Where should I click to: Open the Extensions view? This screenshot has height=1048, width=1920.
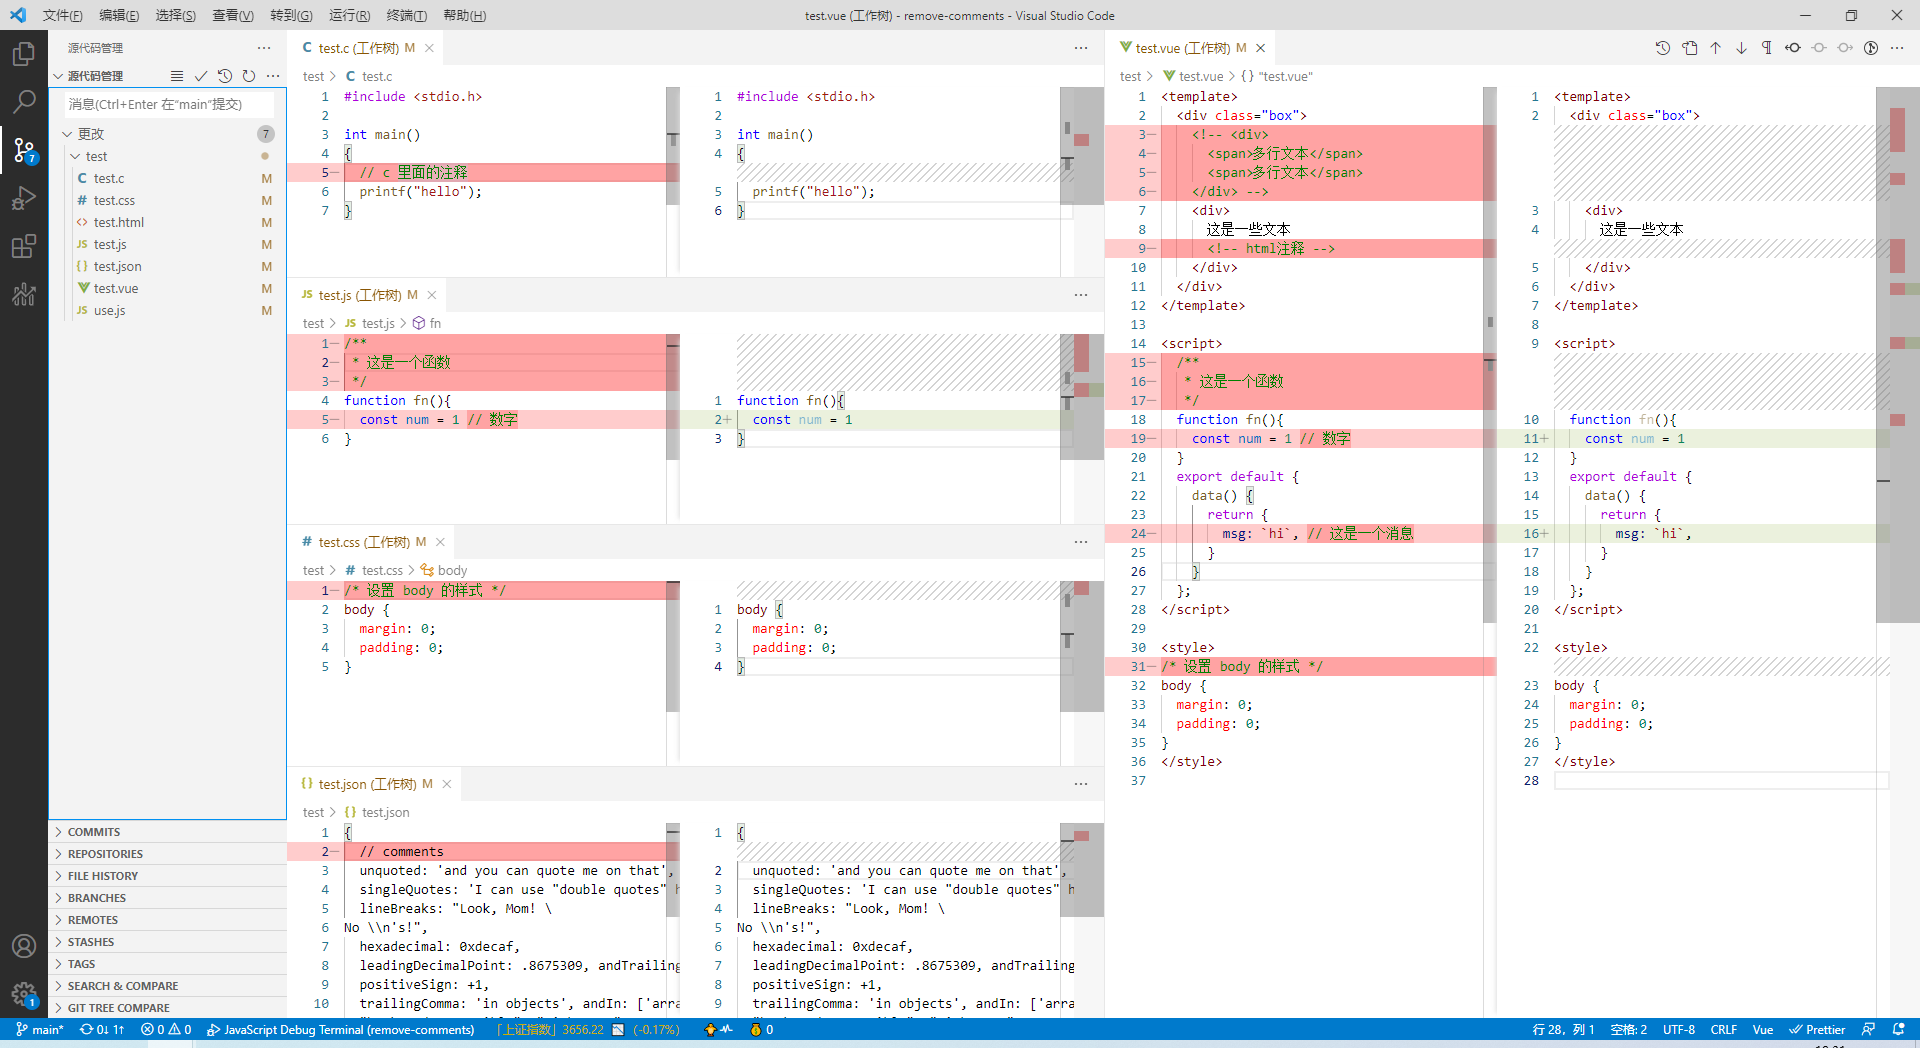(24, 246)
